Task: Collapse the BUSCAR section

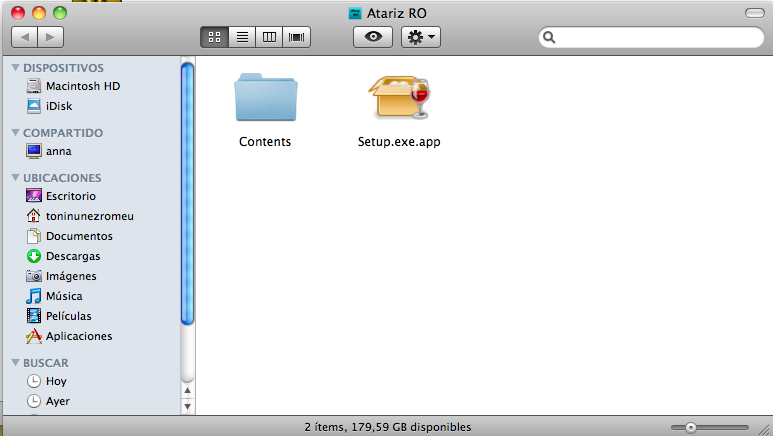Action: tap(15, 362)
